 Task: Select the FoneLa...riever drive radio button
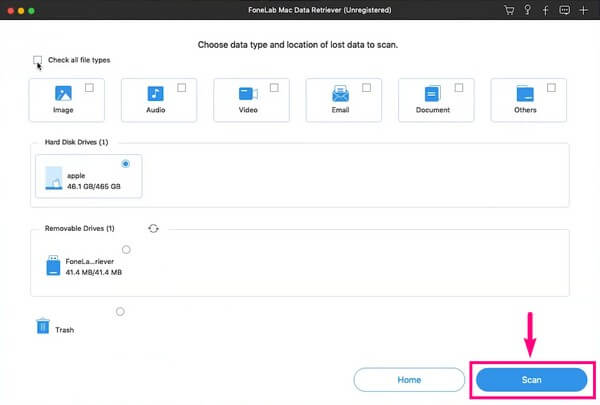pyautogui.click(x=126, y=250)
